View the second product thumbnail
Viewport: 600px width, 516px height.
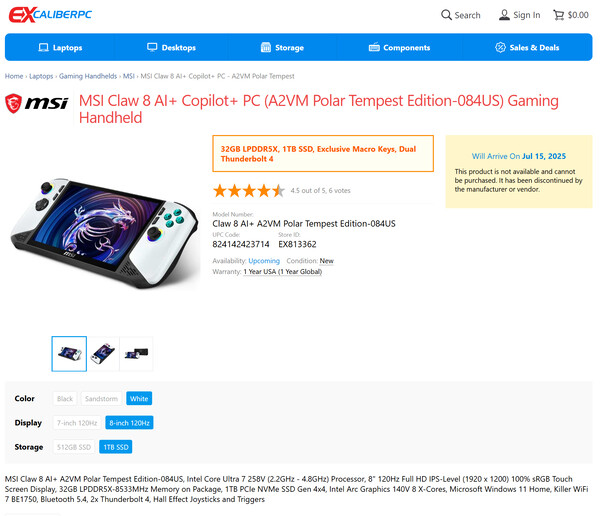103,354
